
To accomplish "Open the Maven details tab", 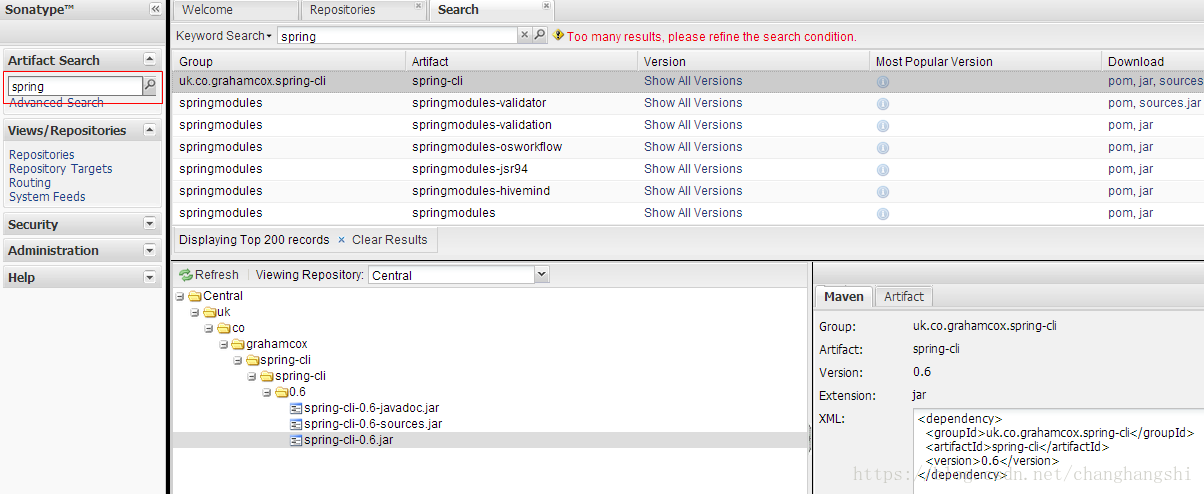I will click(x=844, y=297).
